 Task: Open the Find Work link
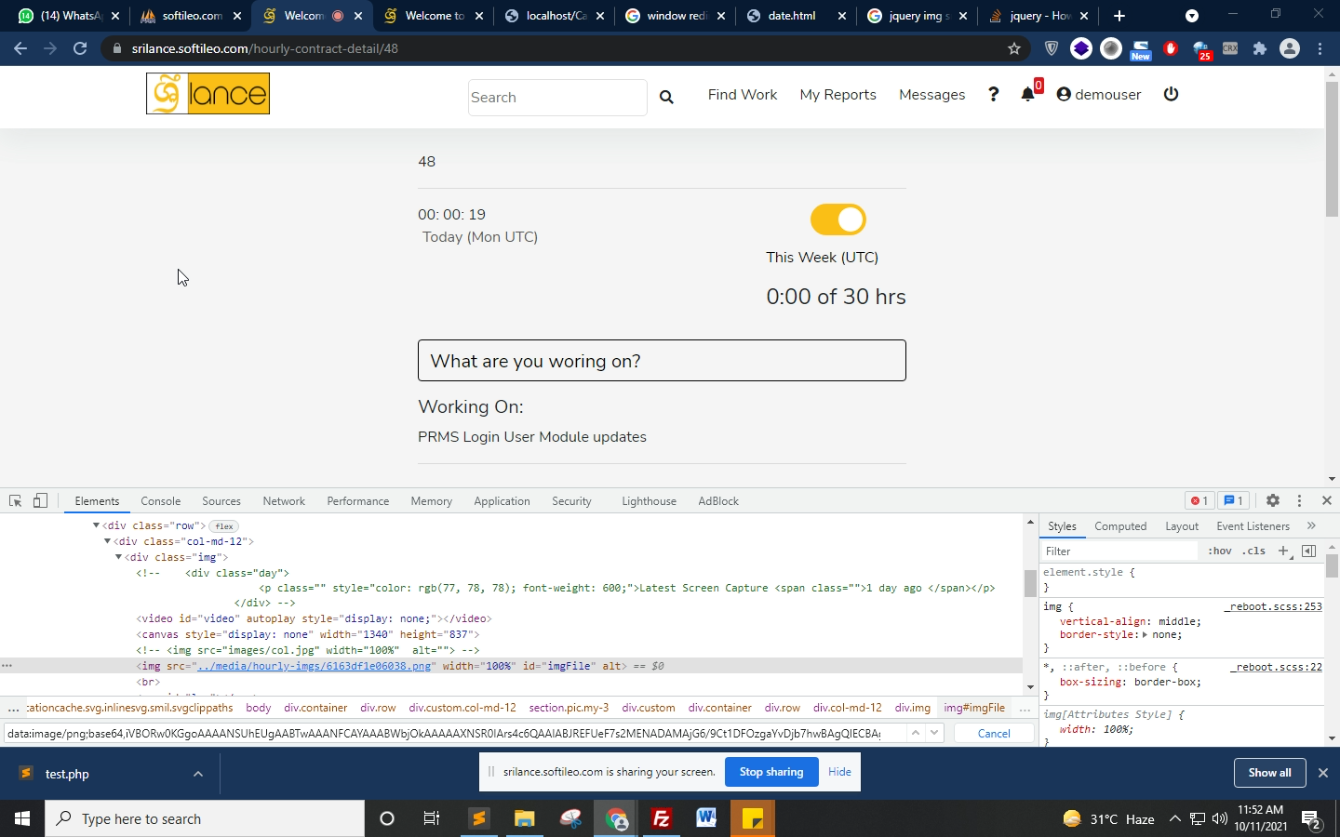tap(742, 94)
